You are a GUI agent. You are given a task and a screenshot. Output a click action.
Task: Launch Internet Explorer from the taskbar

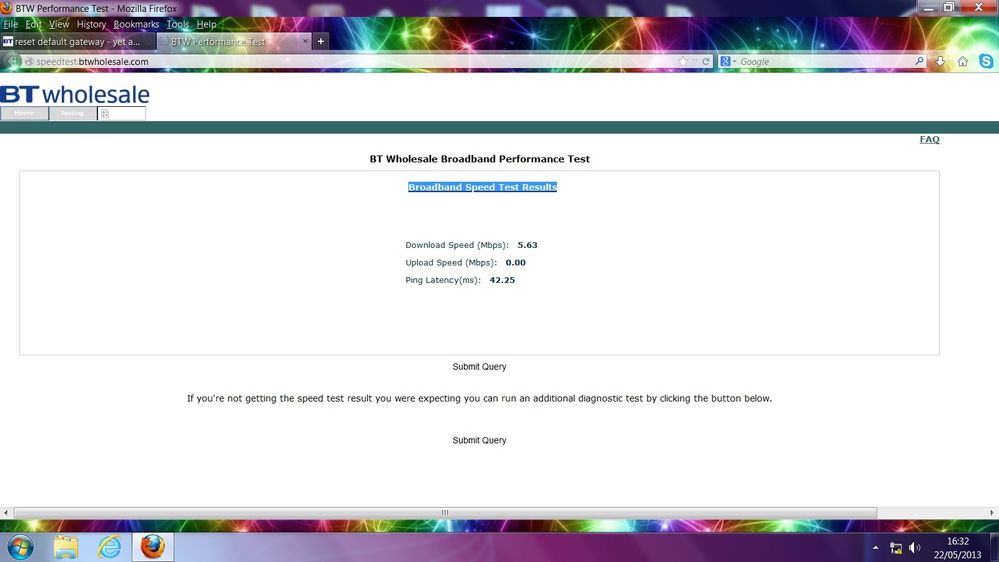[x=110, y=547]
